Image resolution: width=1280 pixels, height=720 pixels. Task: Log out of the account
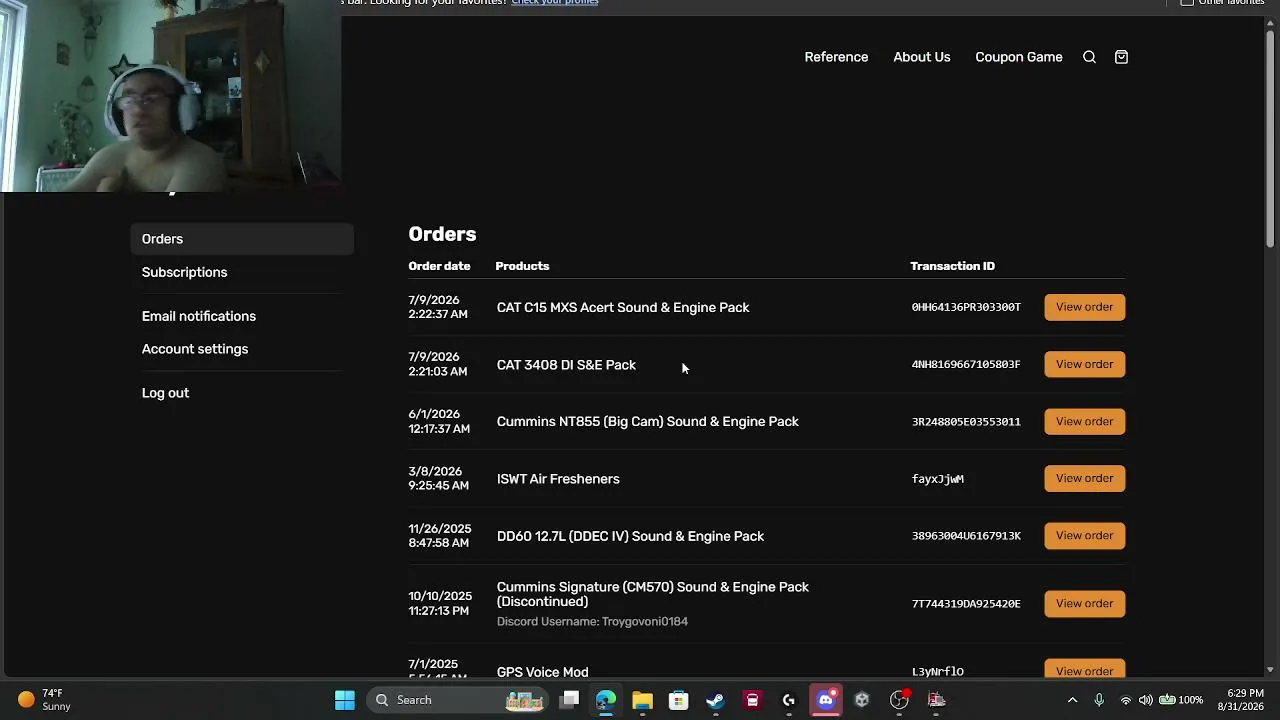(x=165, y=393)
